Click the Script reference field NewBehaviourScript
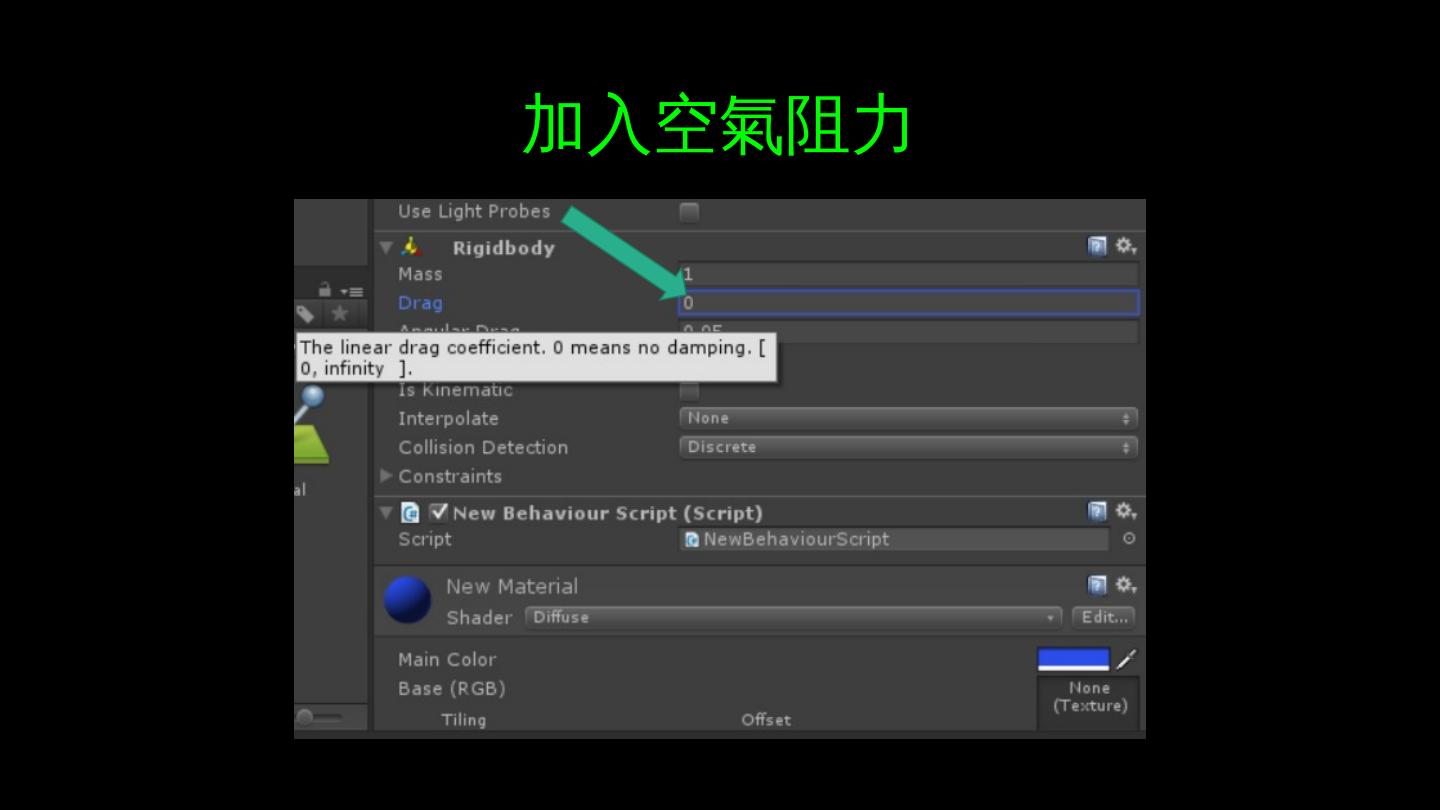The height and width of the screenshot is (810, 1440). point(894,539)
